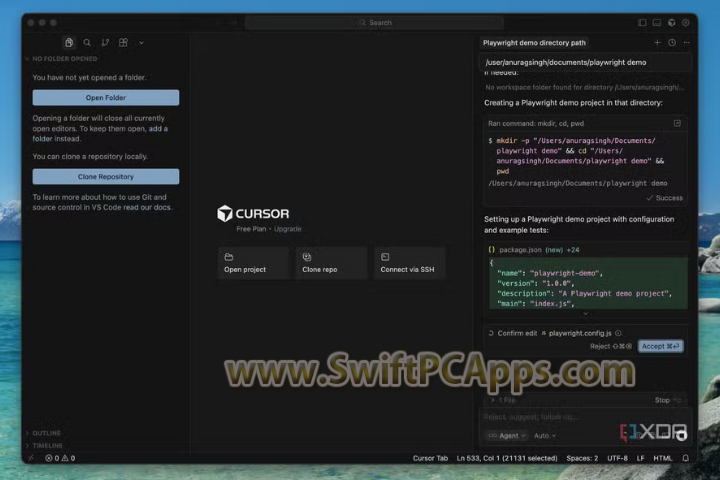Open the Ran command terminal popout icon
The height and width of the screenshot is (480, 720).
pyautogui.click(x=677, y=123)
